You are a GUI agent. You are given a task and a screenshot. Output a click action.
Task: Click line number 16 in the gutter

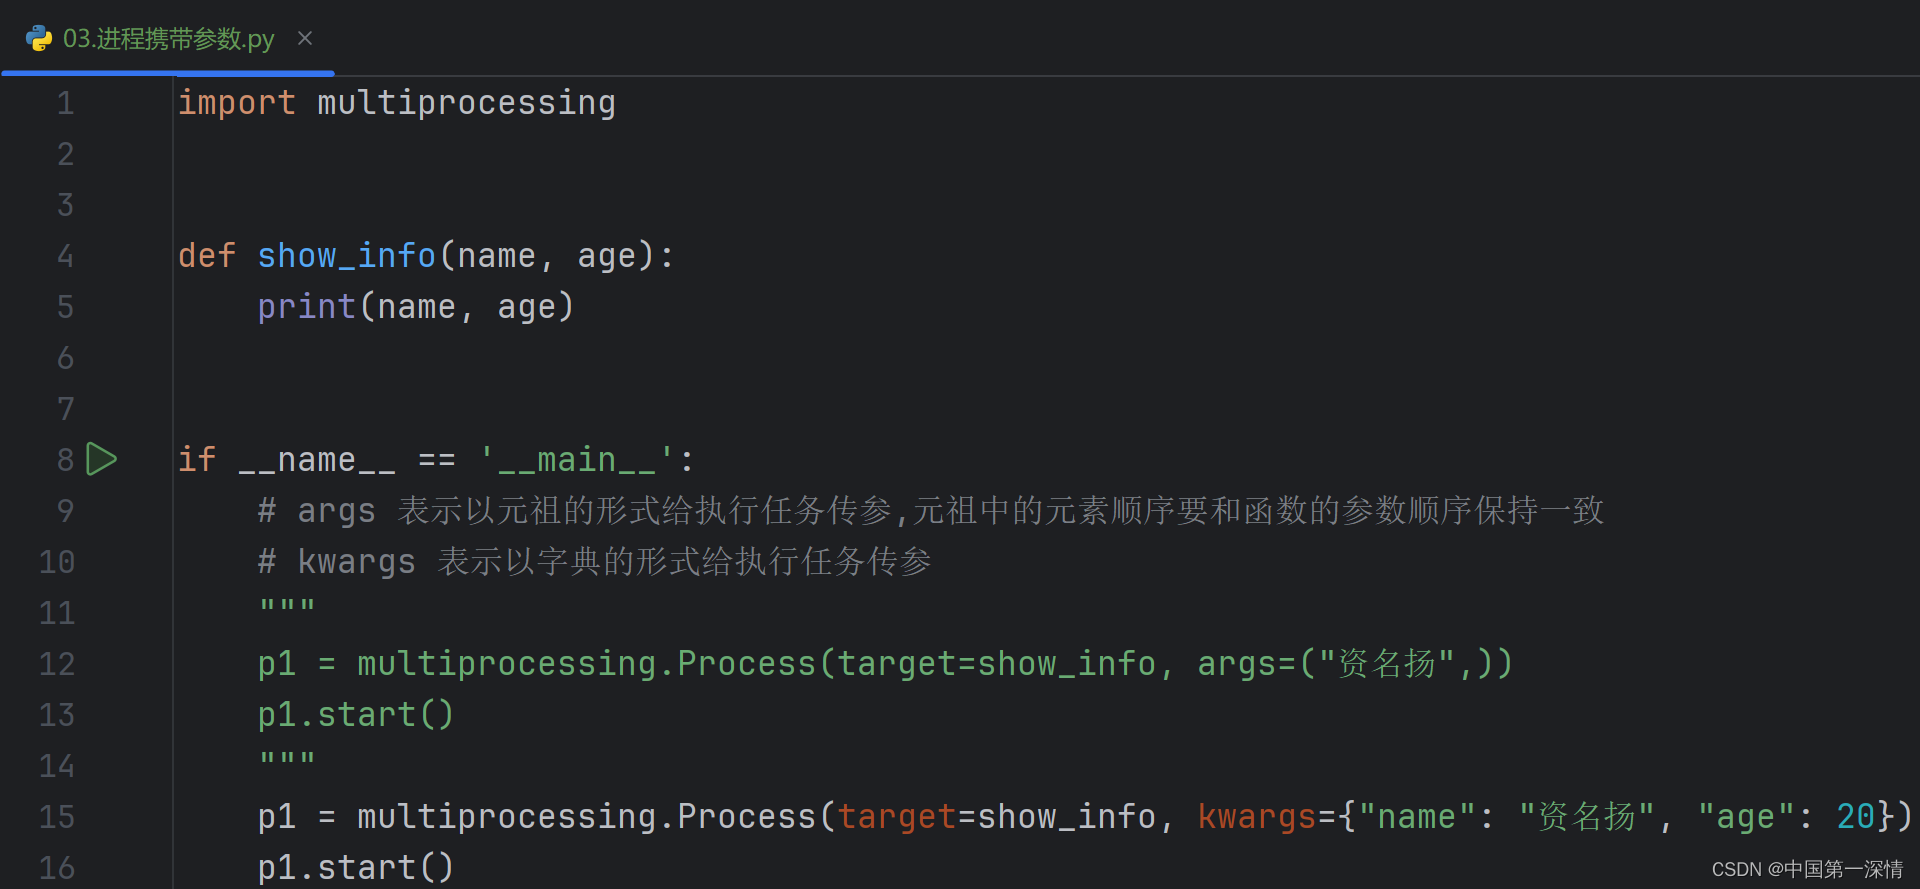tap(57, 867)
